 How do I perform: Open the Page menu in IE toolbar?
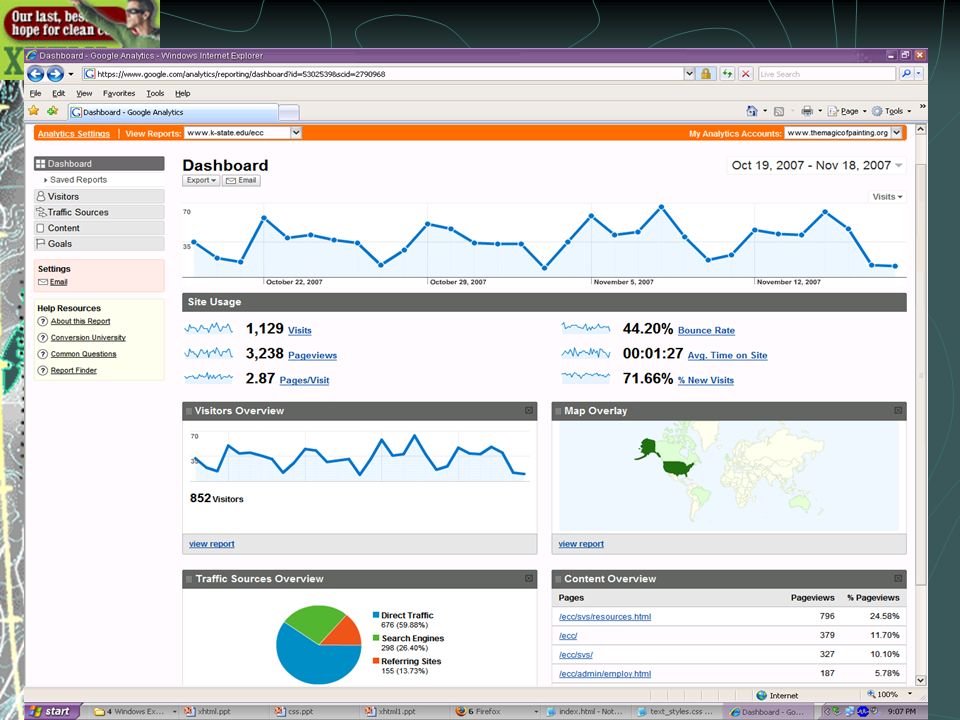pyautogui.click(x=847, y=111)
